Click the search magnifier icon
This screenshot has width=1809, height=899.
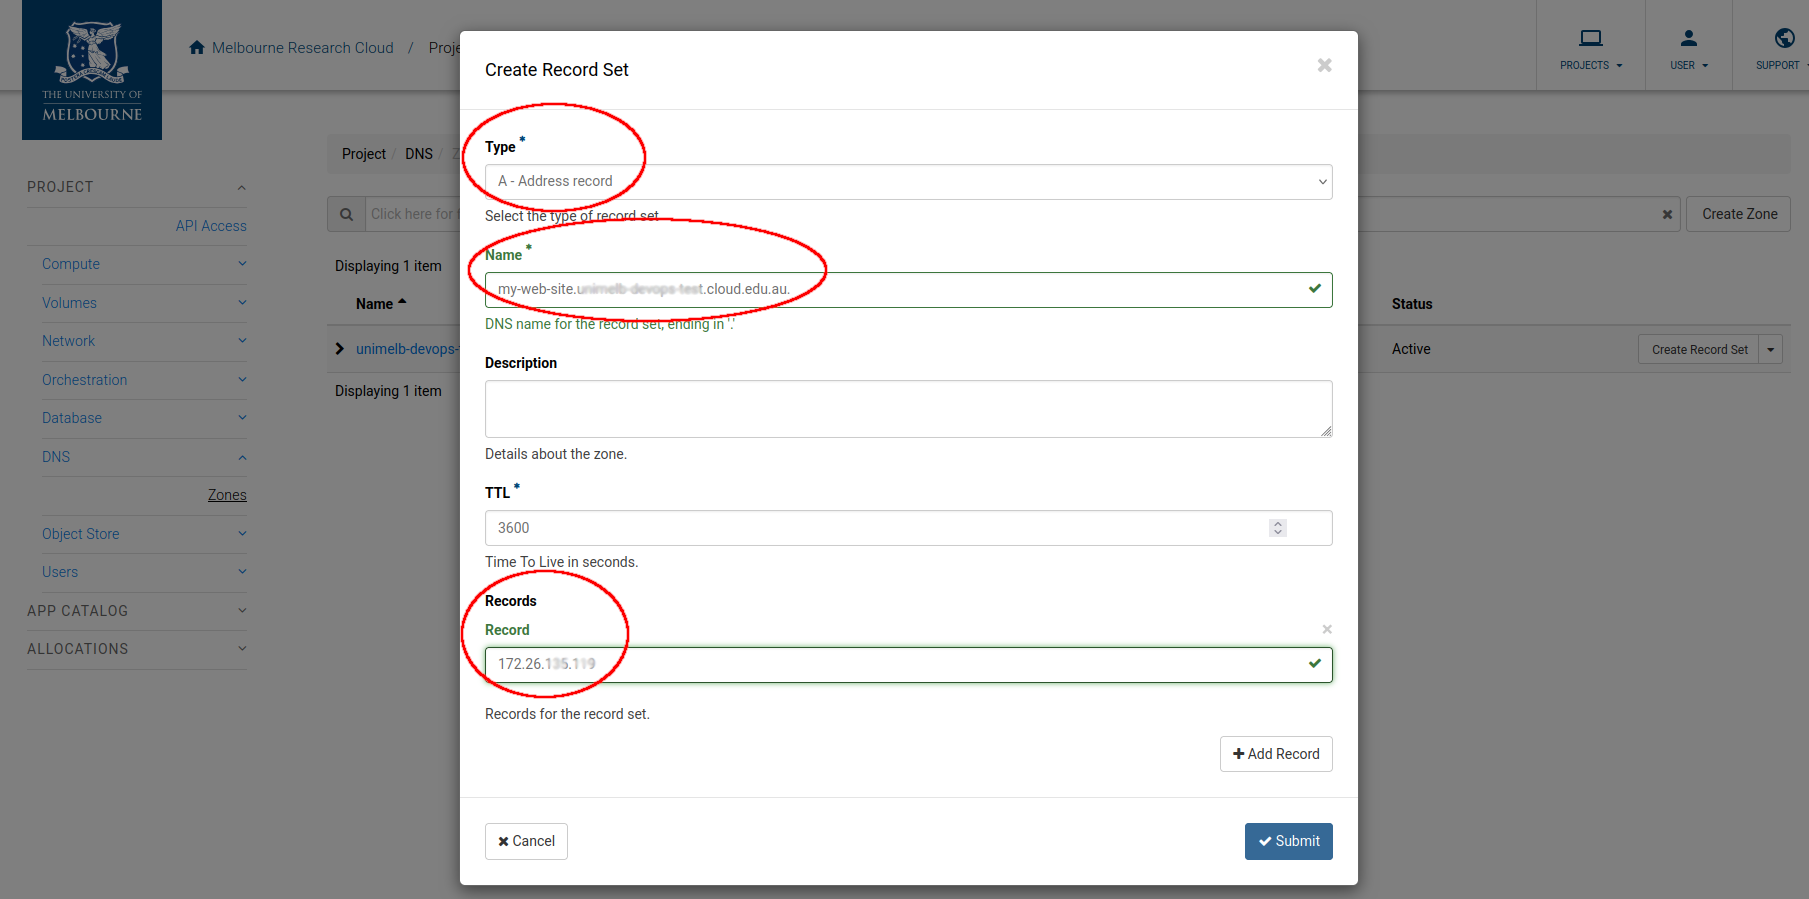[346, 214]
